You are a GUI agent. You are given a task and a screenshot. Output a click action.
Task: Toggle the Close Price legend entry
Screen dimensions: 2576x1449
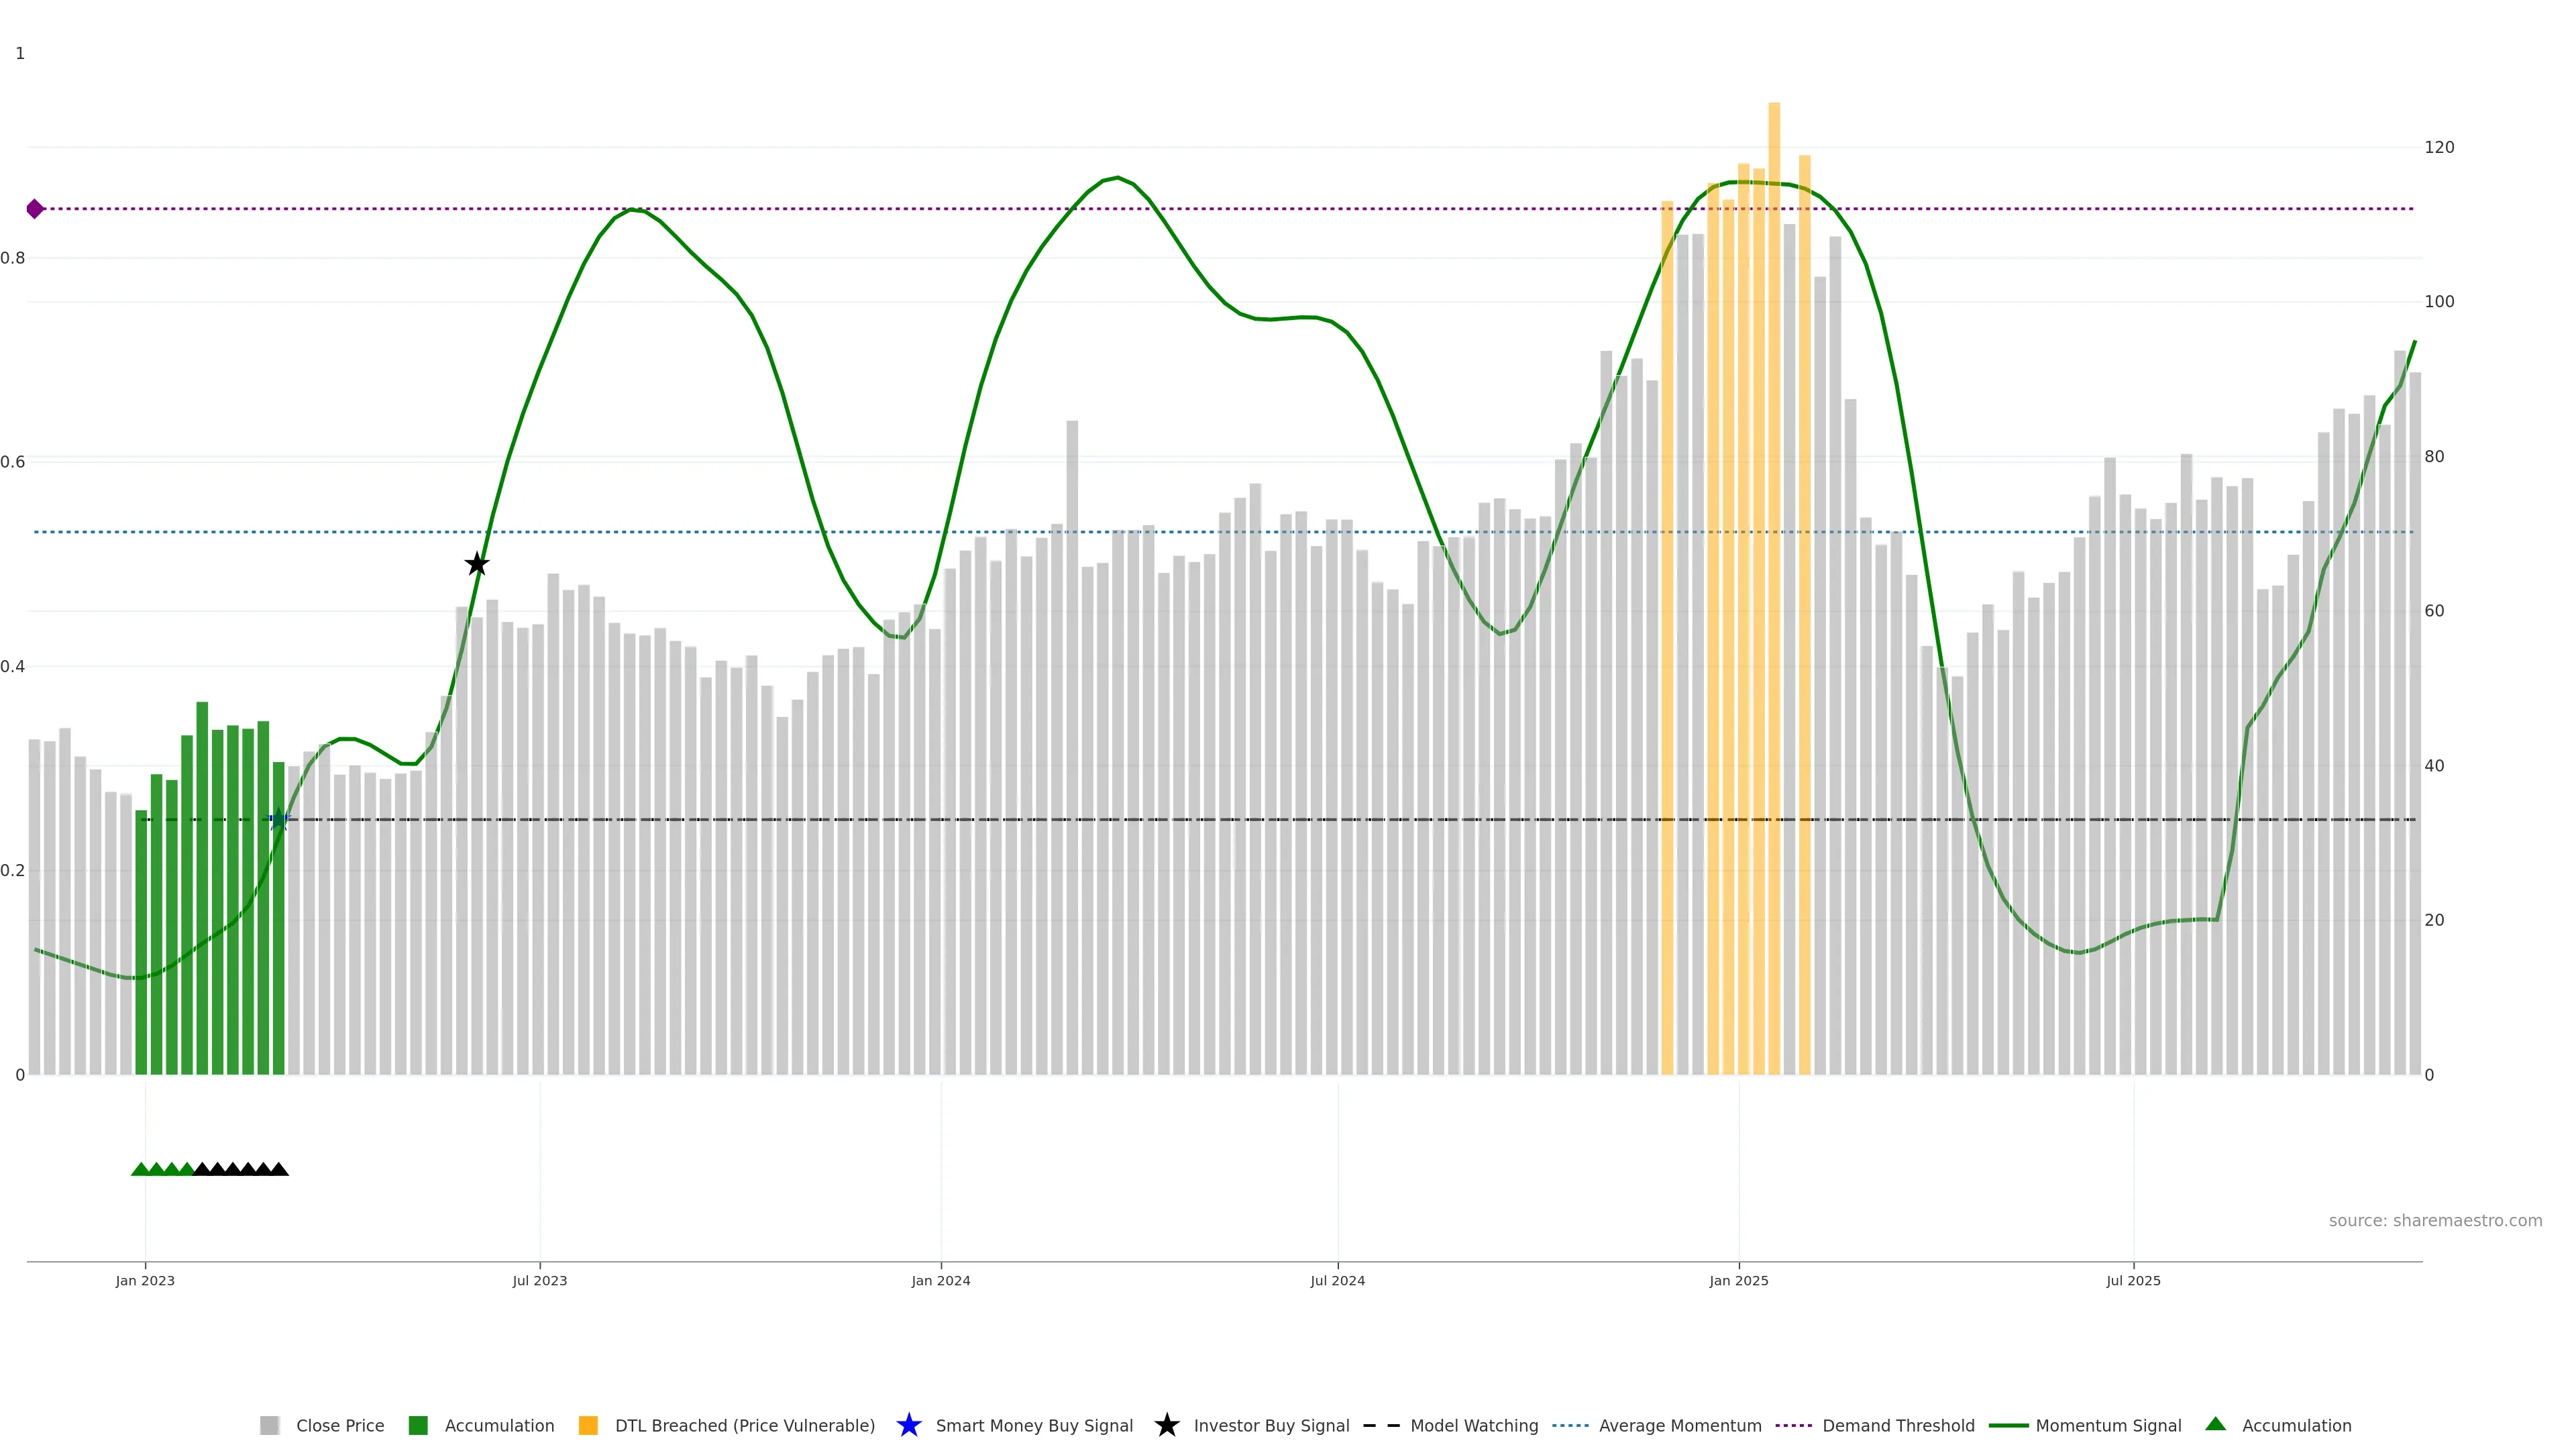point(339,1426)
